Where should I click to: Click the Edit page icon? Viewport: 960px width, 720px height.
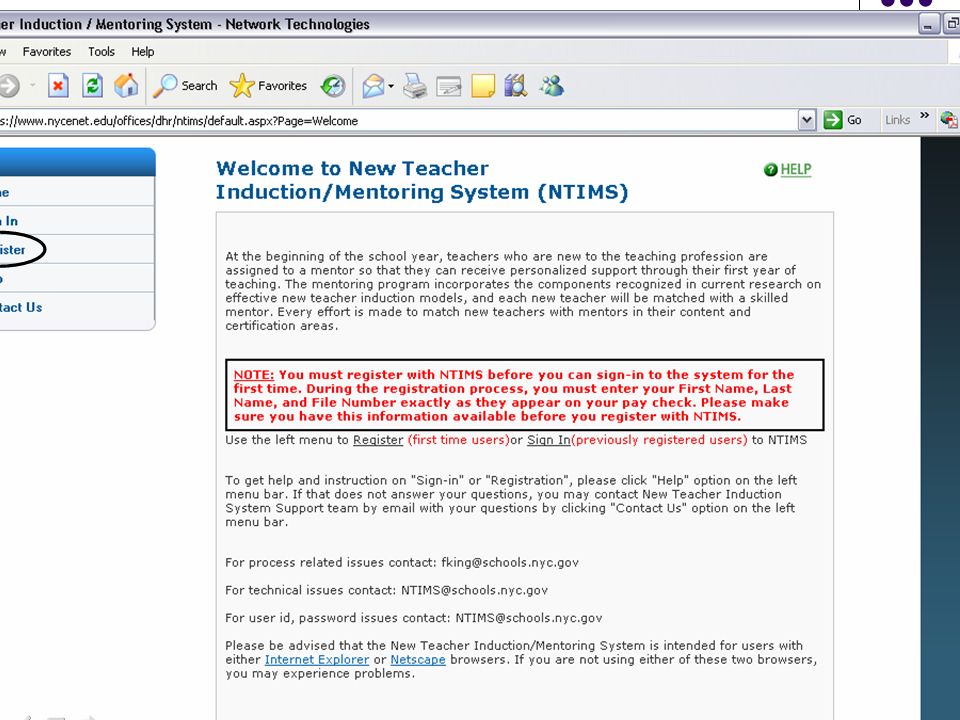(x=449, y=86)
